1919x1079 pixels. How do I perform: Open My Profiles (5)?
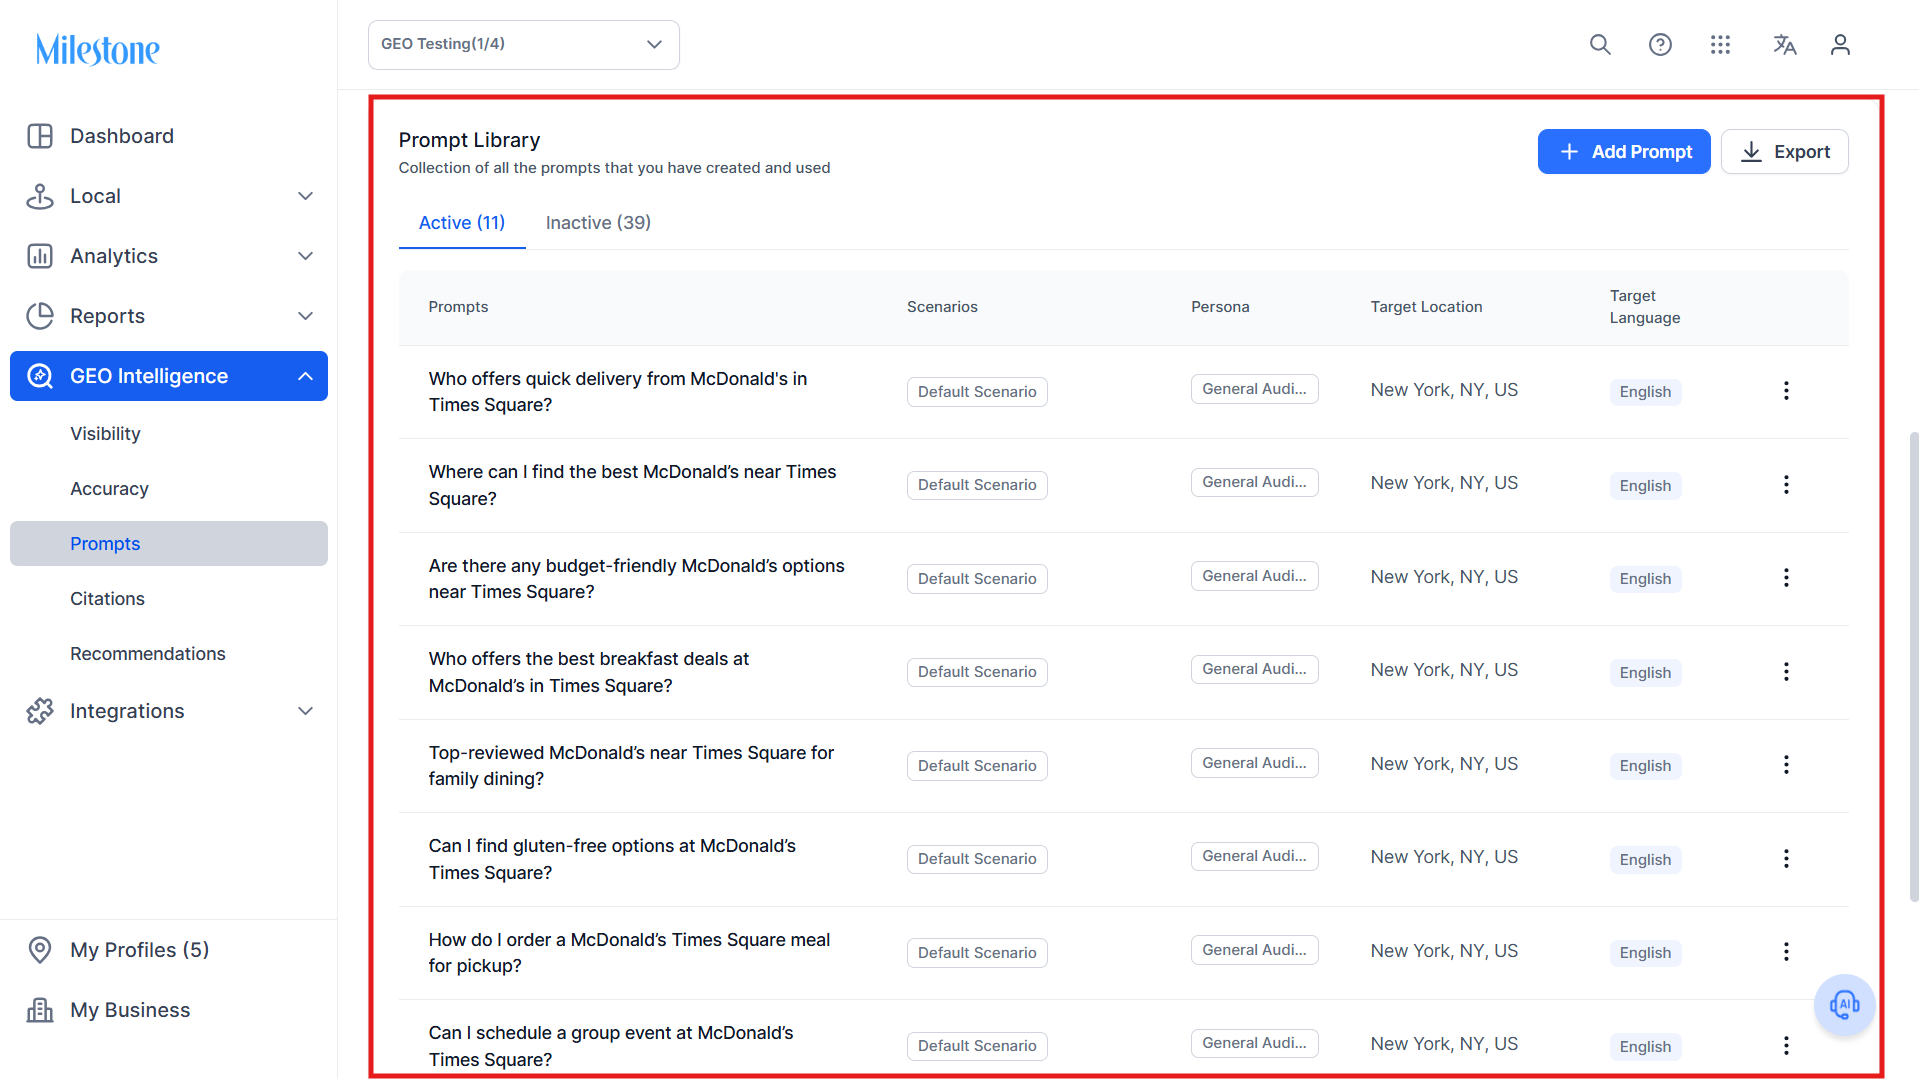click(x=140, y=950)
